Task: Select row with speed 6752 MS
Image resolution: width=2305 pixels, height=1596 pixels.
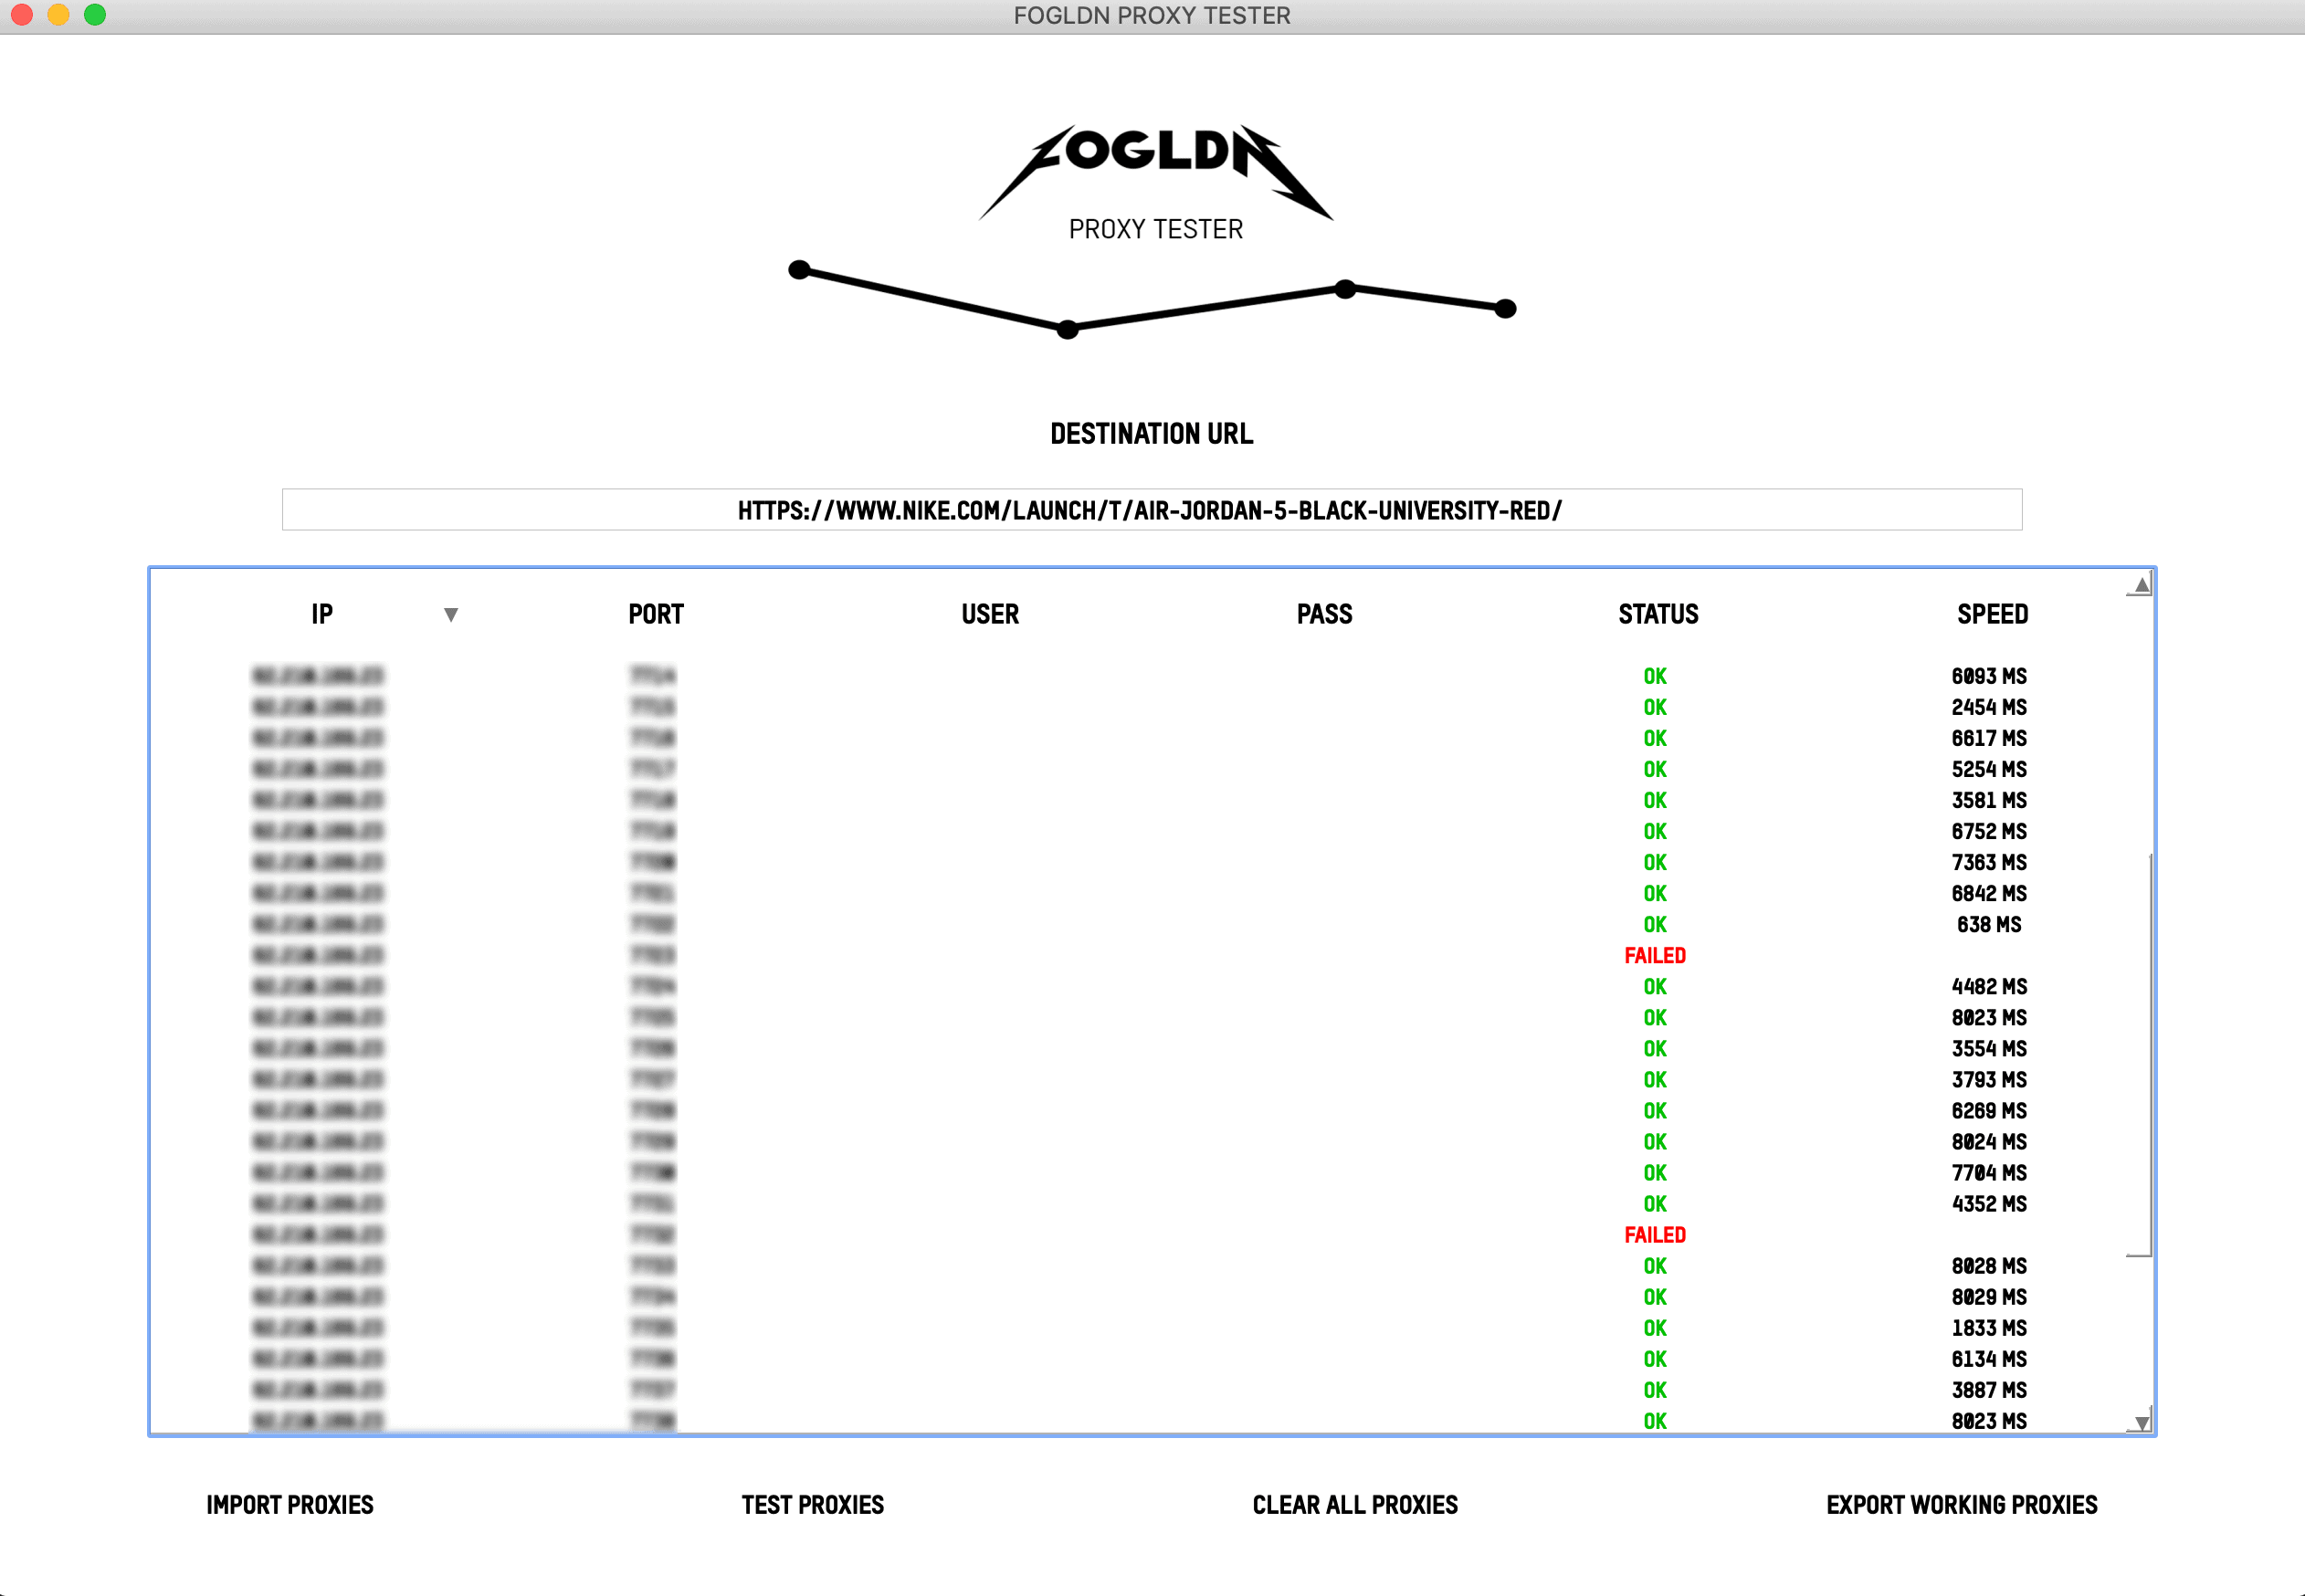Action: point(1140,832)
